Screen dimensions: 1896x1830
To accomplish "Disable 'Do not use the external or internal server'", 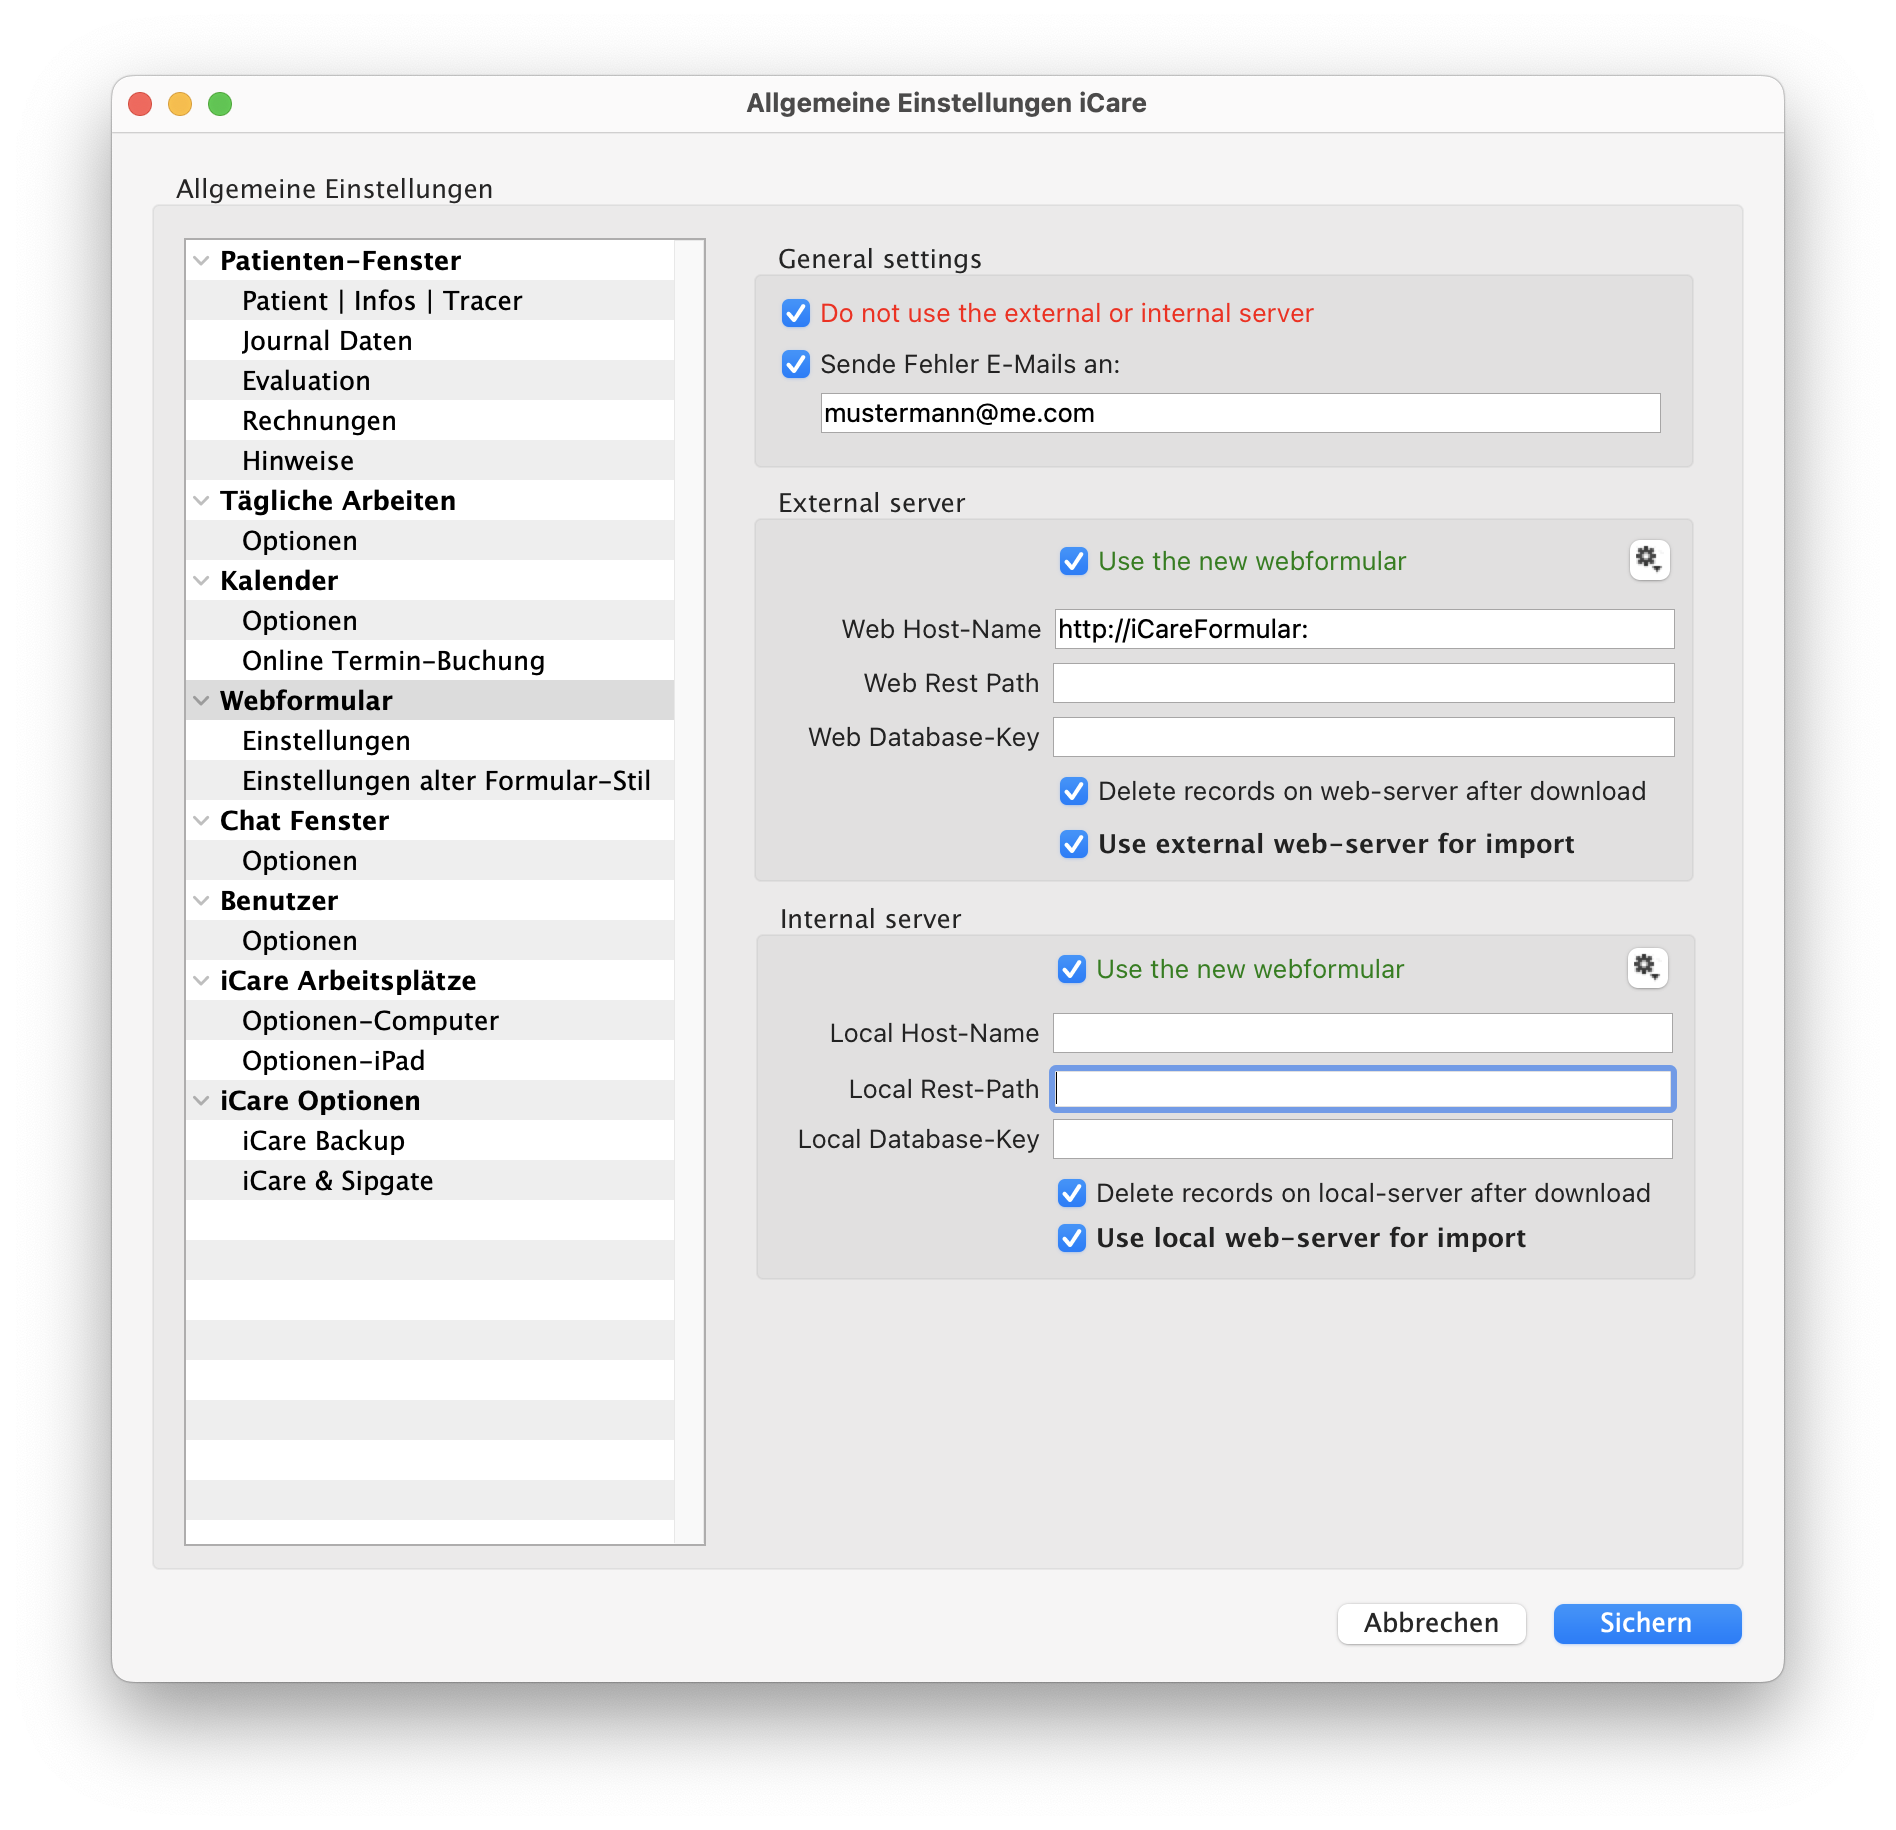I will (x=796, y=314).
